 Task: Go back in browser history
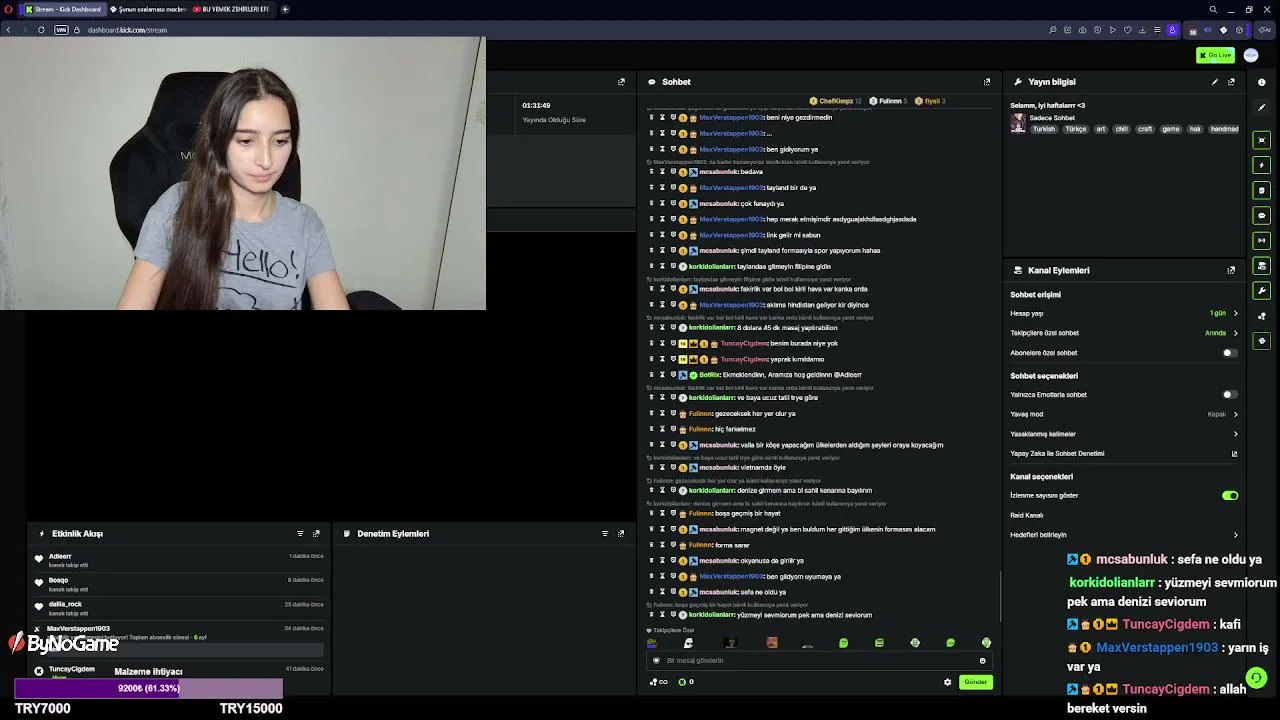(8, 30)
